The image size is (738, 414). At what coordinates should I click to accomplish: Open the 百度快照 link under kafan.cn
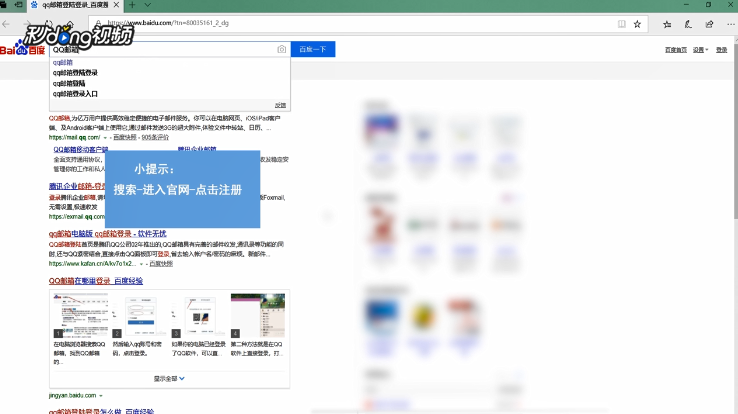pos(161,264)
